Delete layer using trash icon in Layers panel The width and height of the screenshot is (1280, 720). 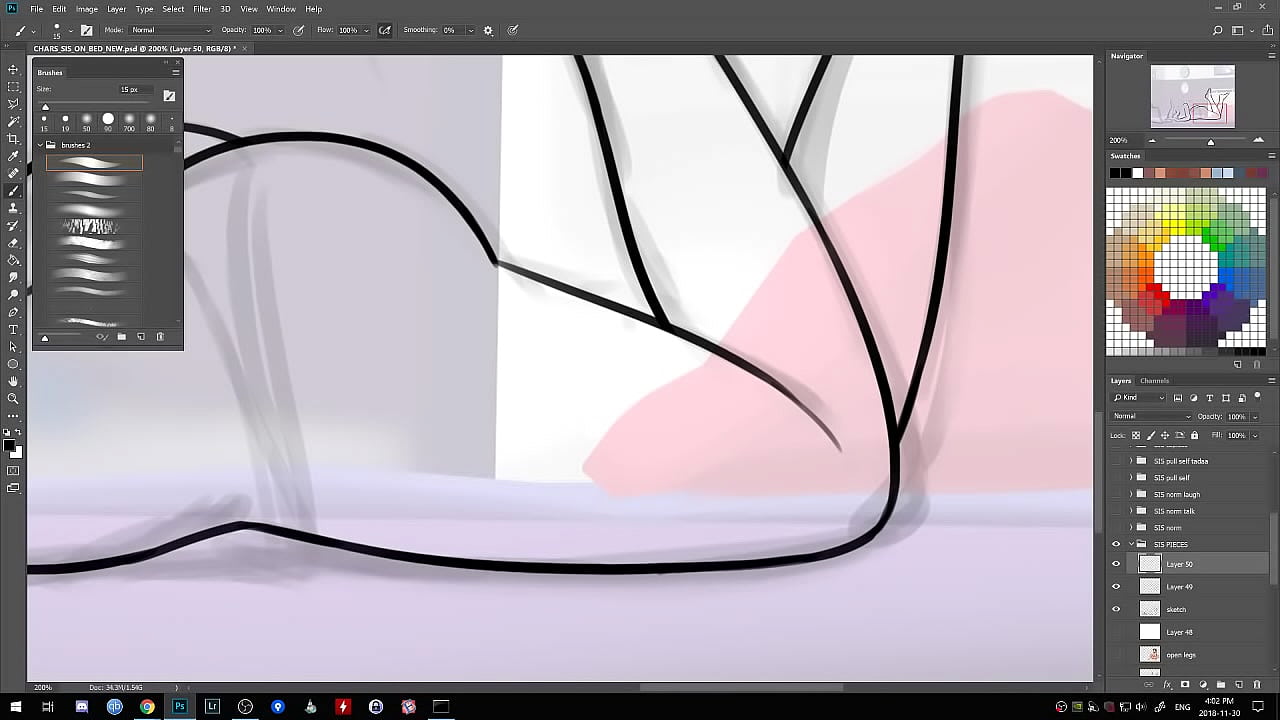1257,685
